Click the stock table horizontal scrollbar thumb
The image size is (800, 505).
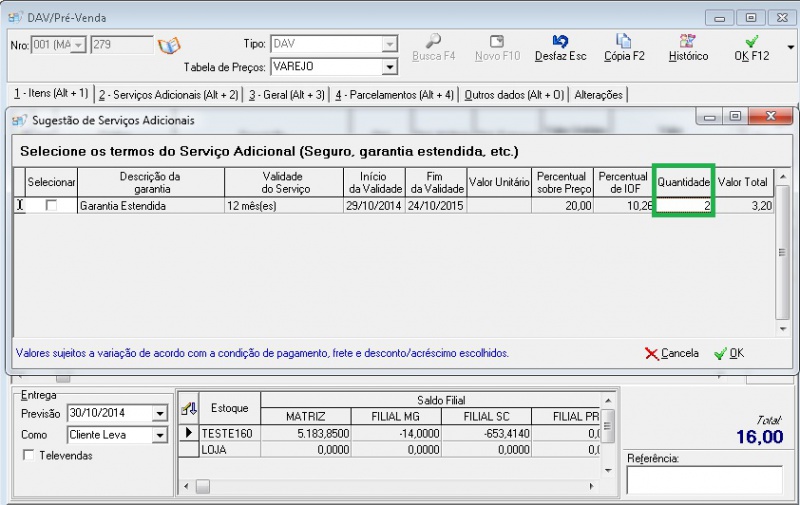(202, 486)
